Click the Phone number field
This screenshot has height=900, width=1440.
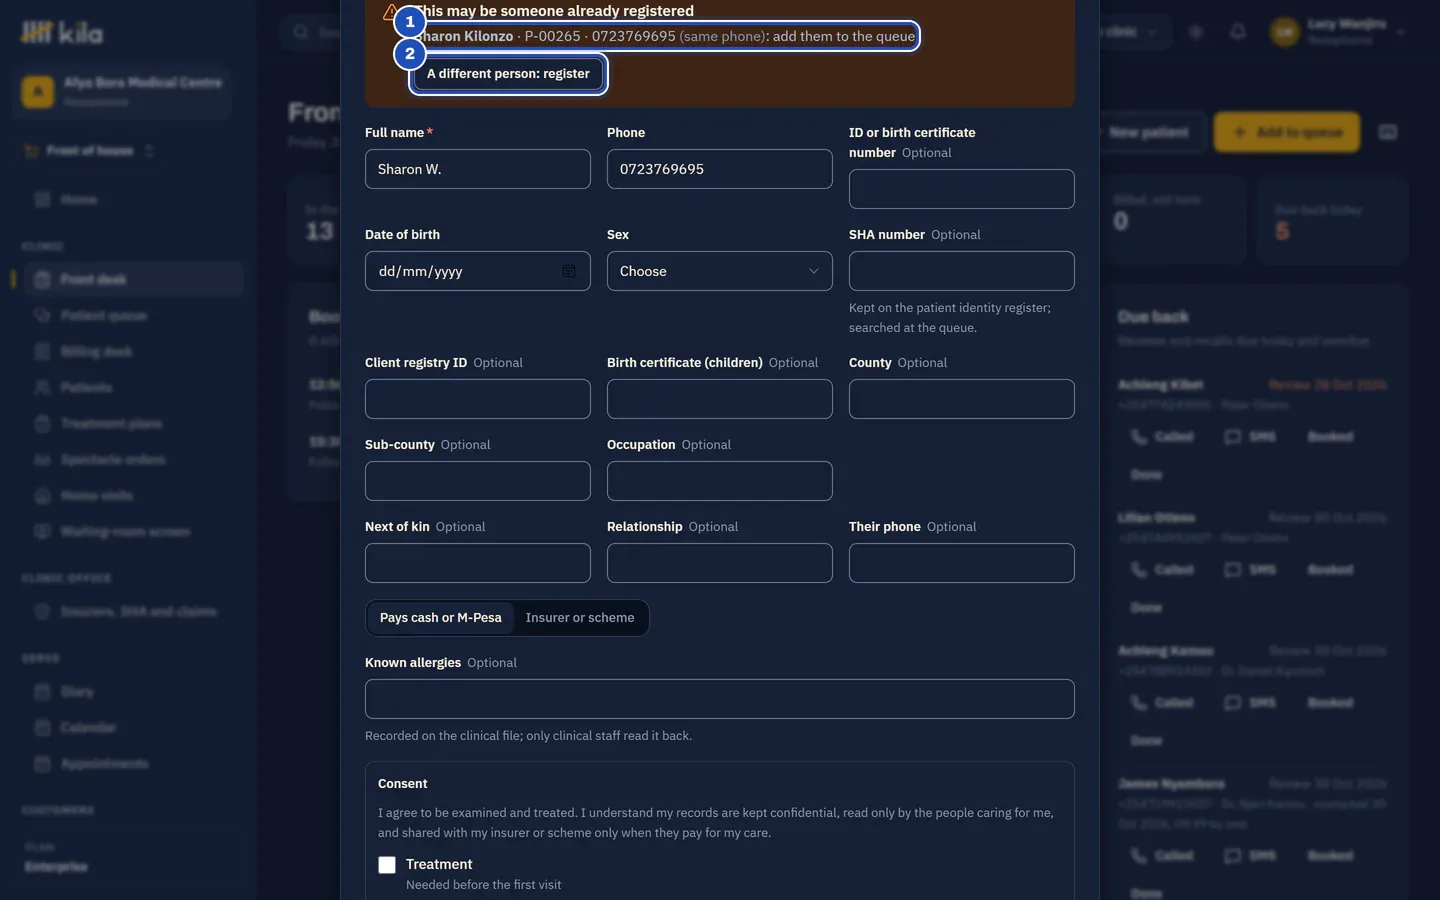(x=719, y=169)
